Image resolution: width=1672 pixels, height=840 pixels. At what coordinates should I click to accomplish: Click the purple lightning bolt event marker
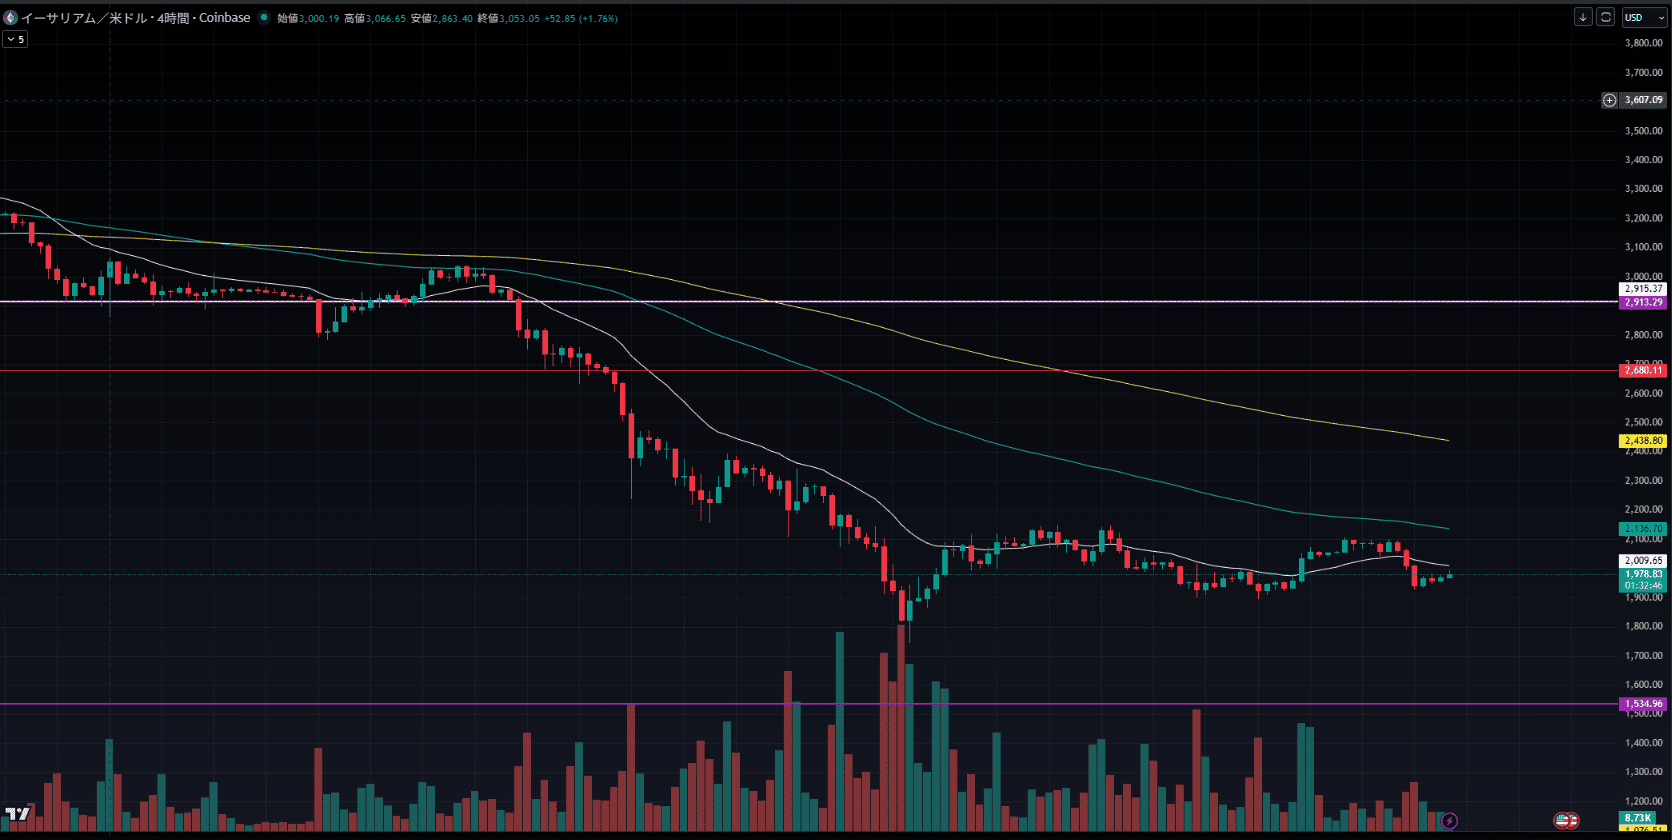click(1449, 821)
